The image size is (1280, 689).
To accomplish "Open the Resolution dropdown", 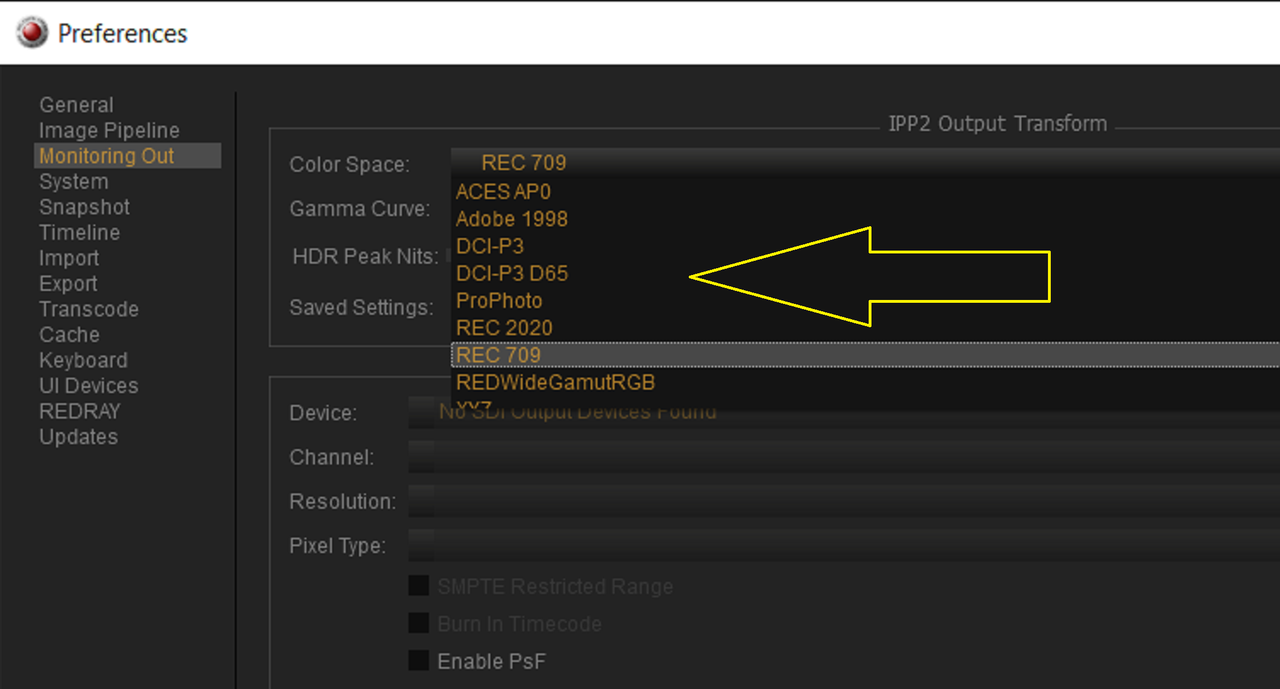I will point(844,501).
